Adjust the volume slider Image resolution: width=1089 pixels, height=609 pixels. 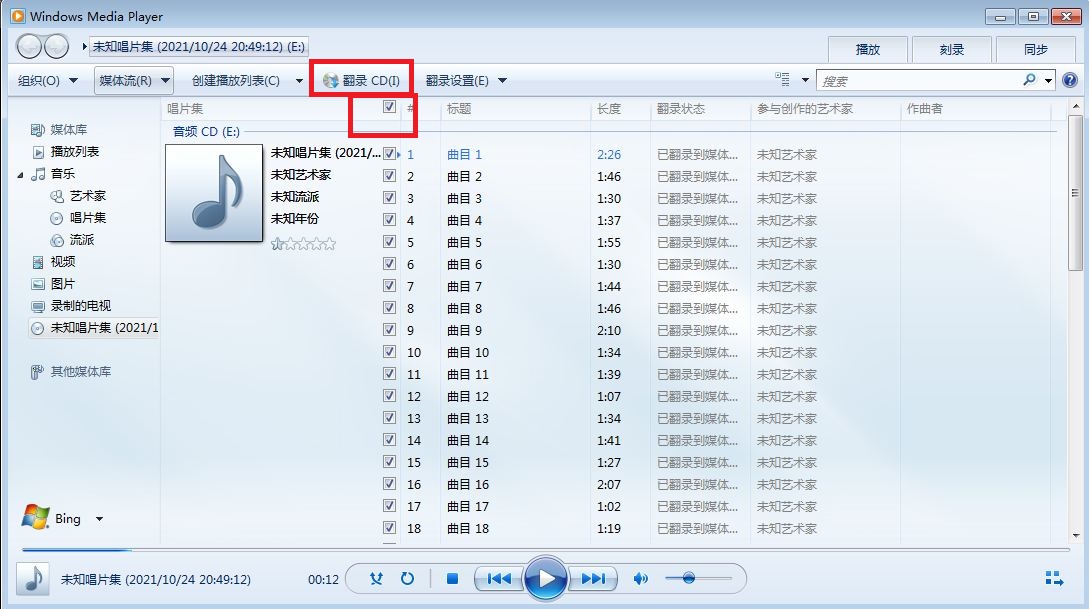[x=688, y=578]
